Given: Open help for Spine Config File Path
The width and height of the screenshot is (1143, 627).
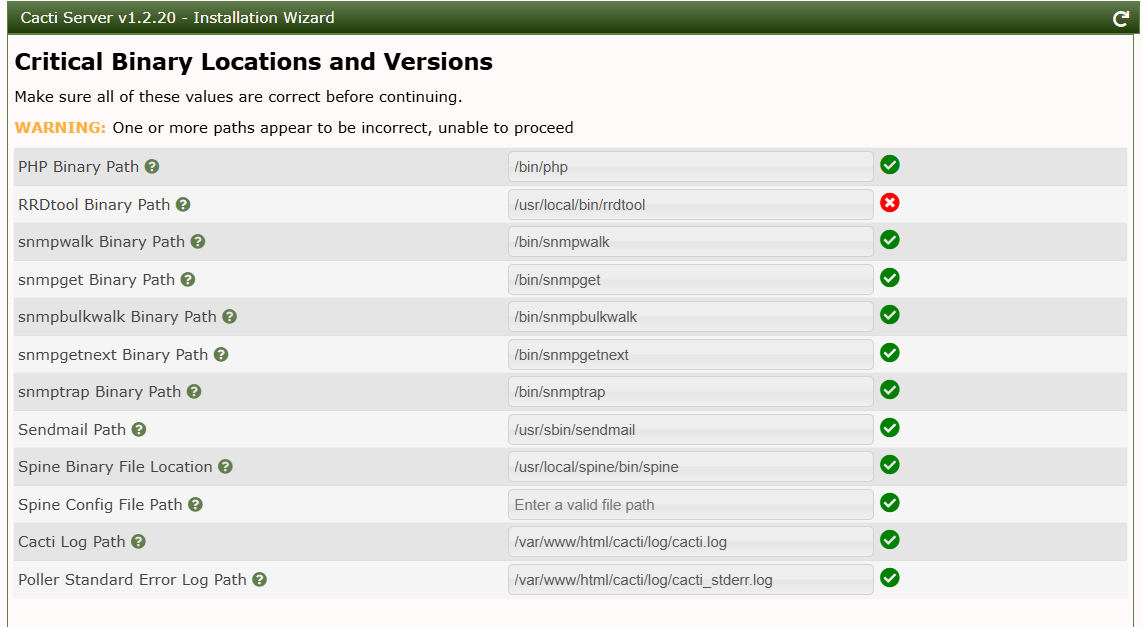Looking at the screenshot, I should click(x=195, y=505).
